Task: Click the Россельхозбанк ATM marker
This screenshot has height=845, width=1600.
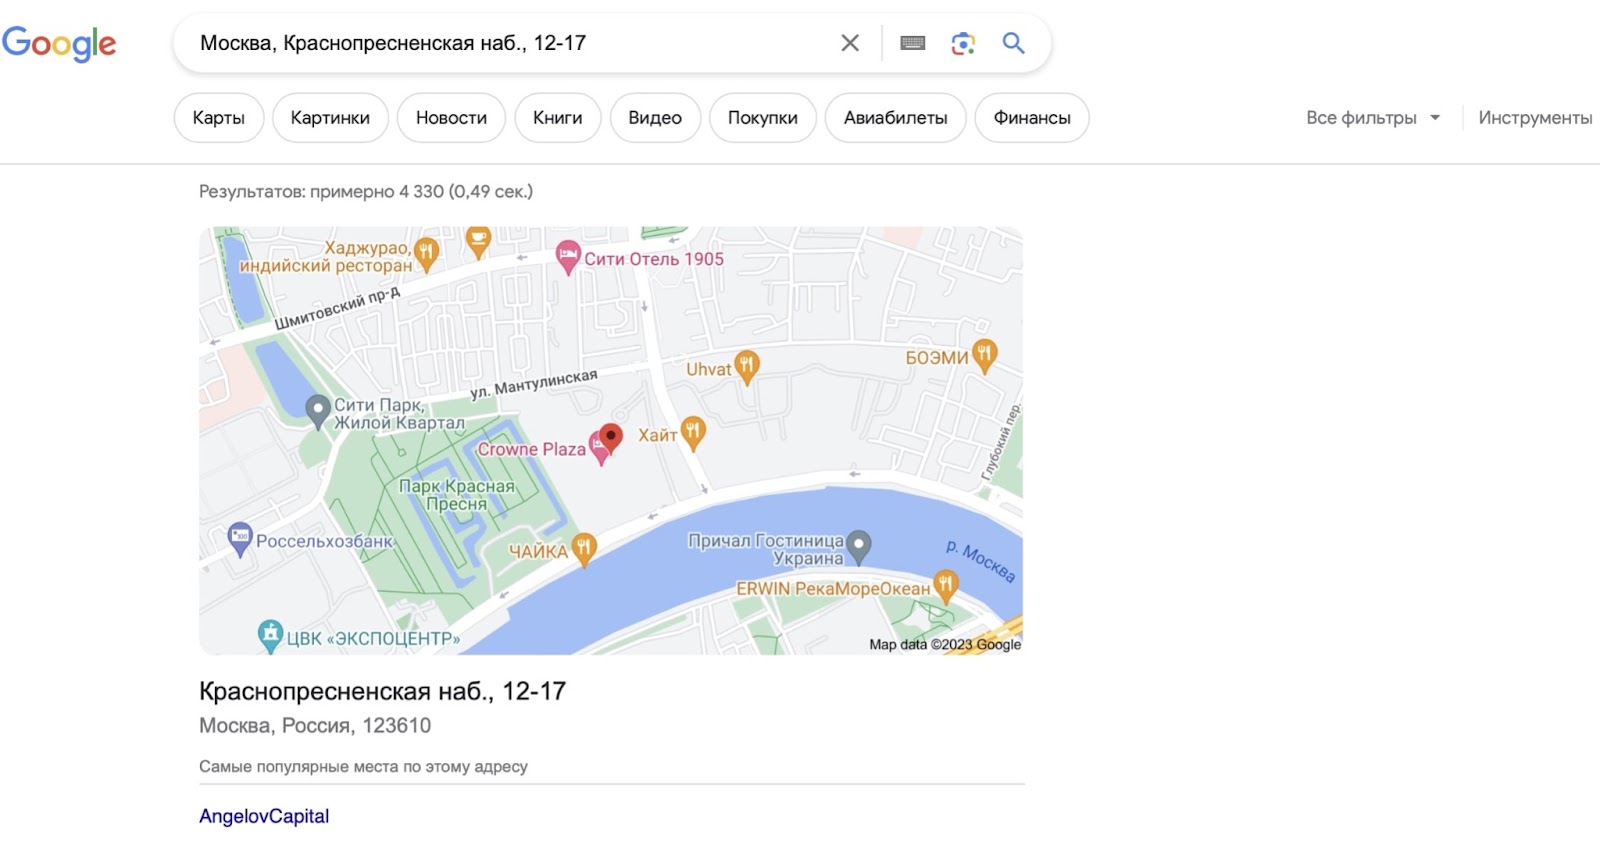Action: tap(240, 540)
